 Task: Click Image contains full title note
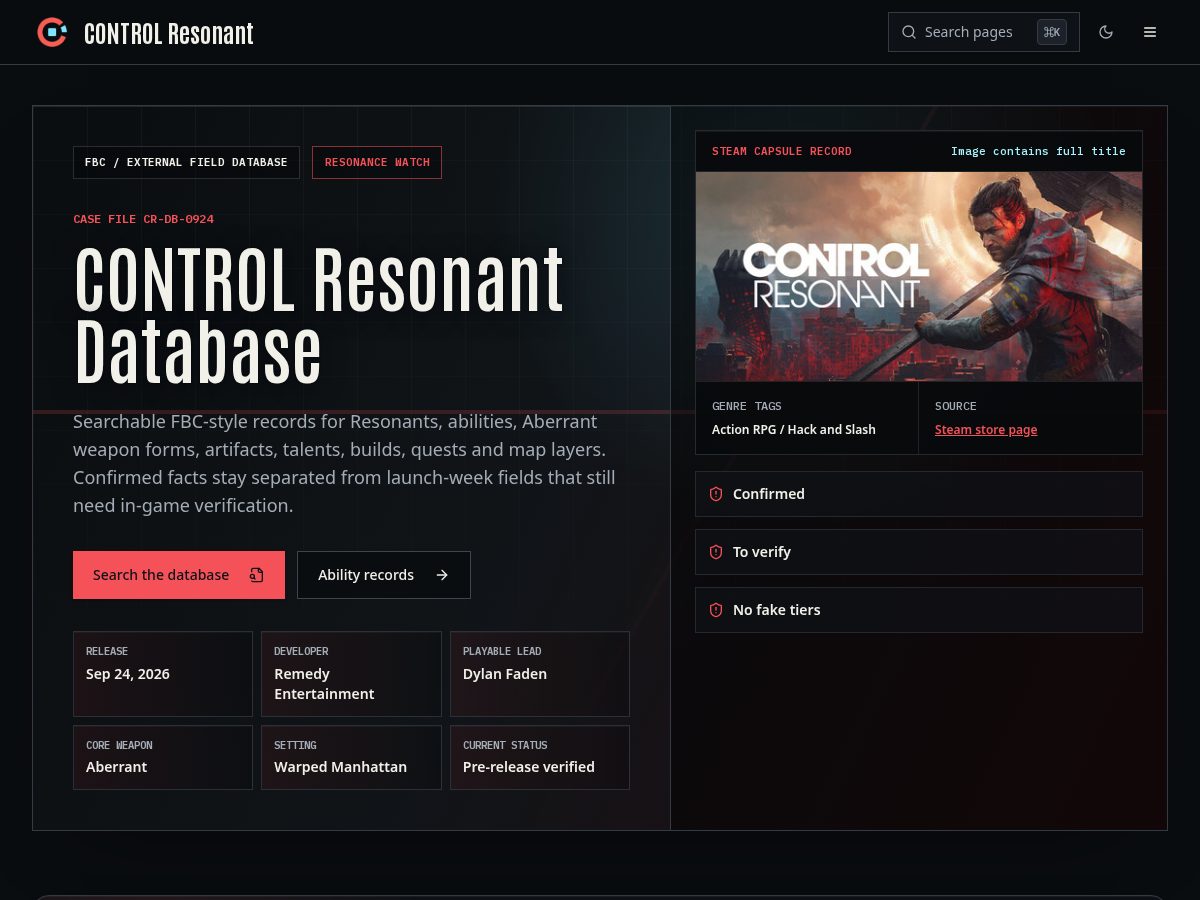click(x=1038, y=152)
